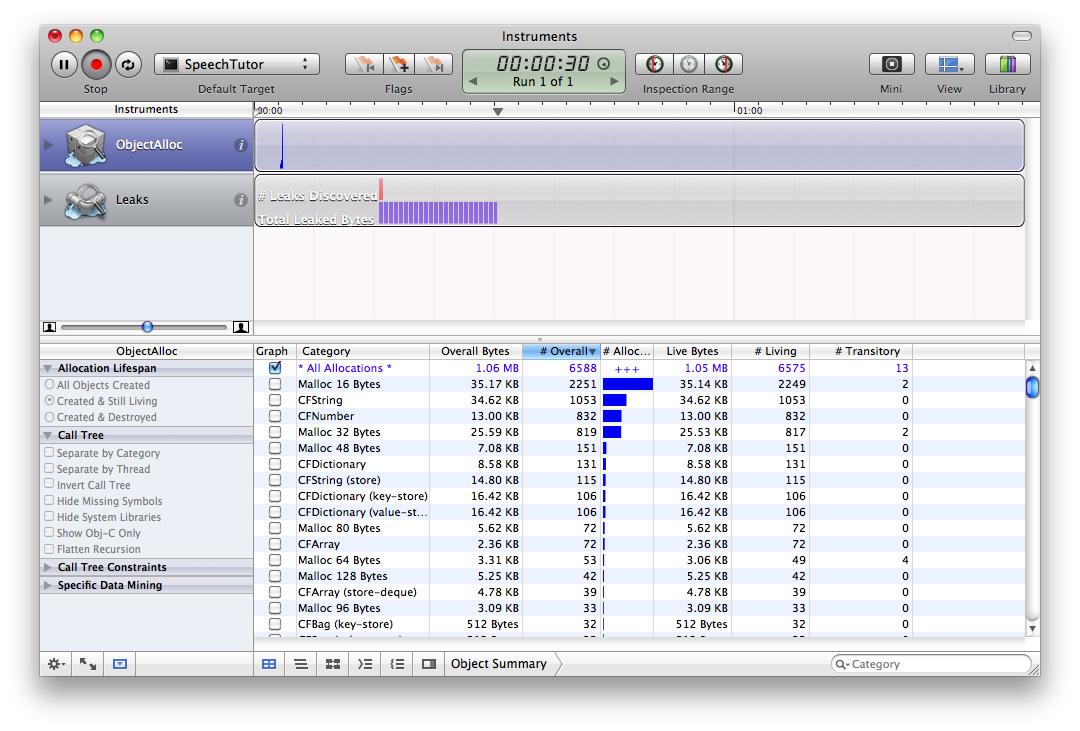Select the ObjectAlloc instrument icon
Image resolution: width=1080 pixels, height=731 pixels.
[85, 145]
